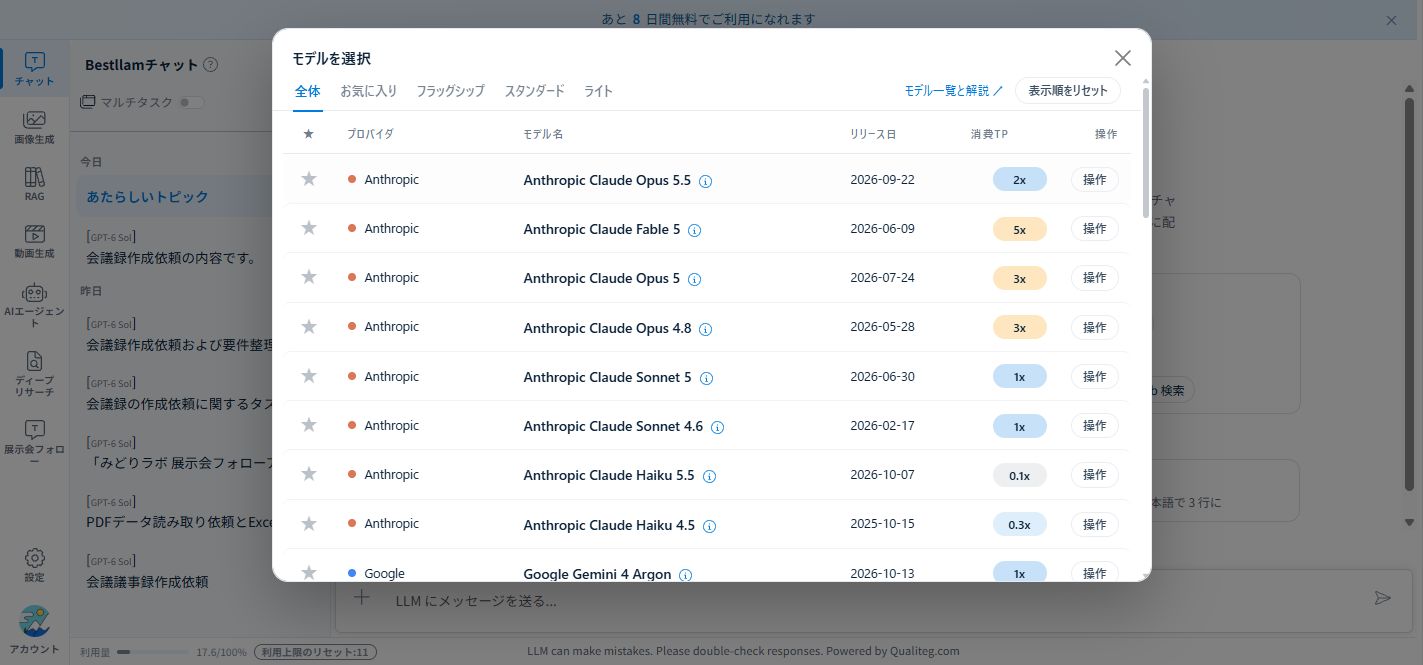
Task: Open the 展示会フォロー sidebar item
Action: coord(34,441)
